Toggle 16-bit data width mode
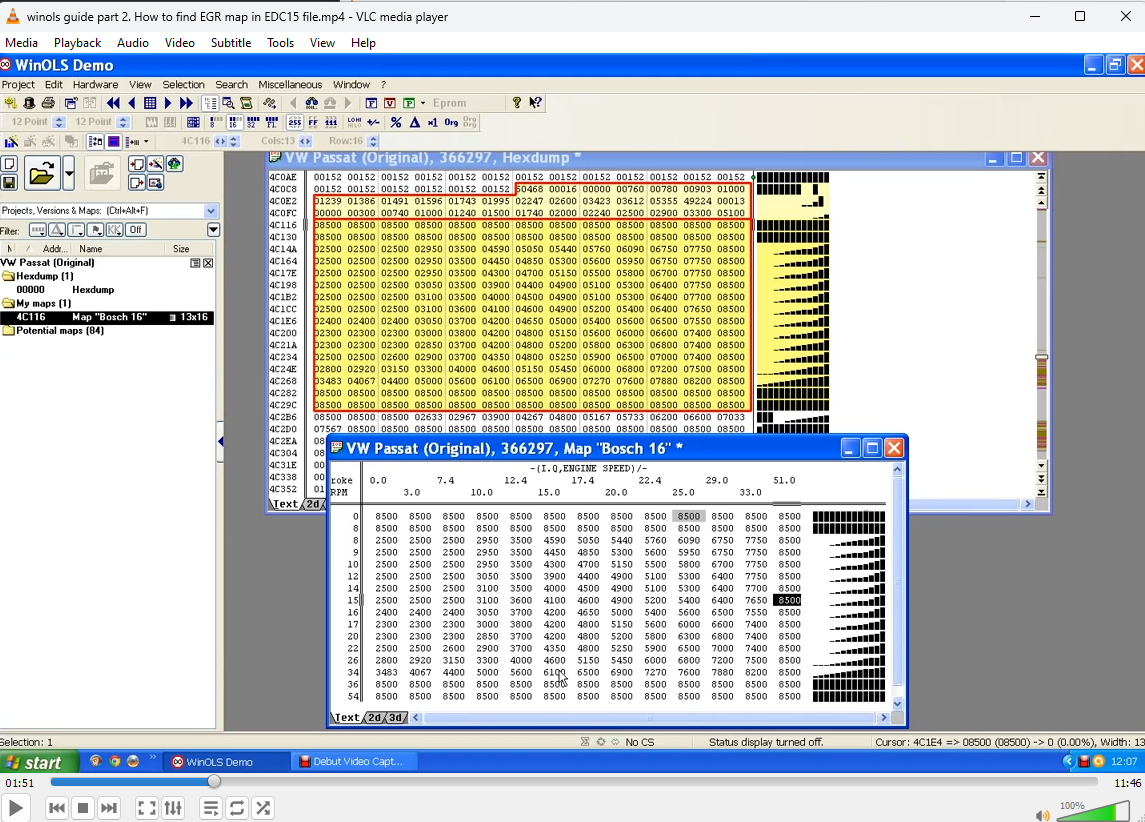The height and width of the screenshot is (822, 1145). 234,122
